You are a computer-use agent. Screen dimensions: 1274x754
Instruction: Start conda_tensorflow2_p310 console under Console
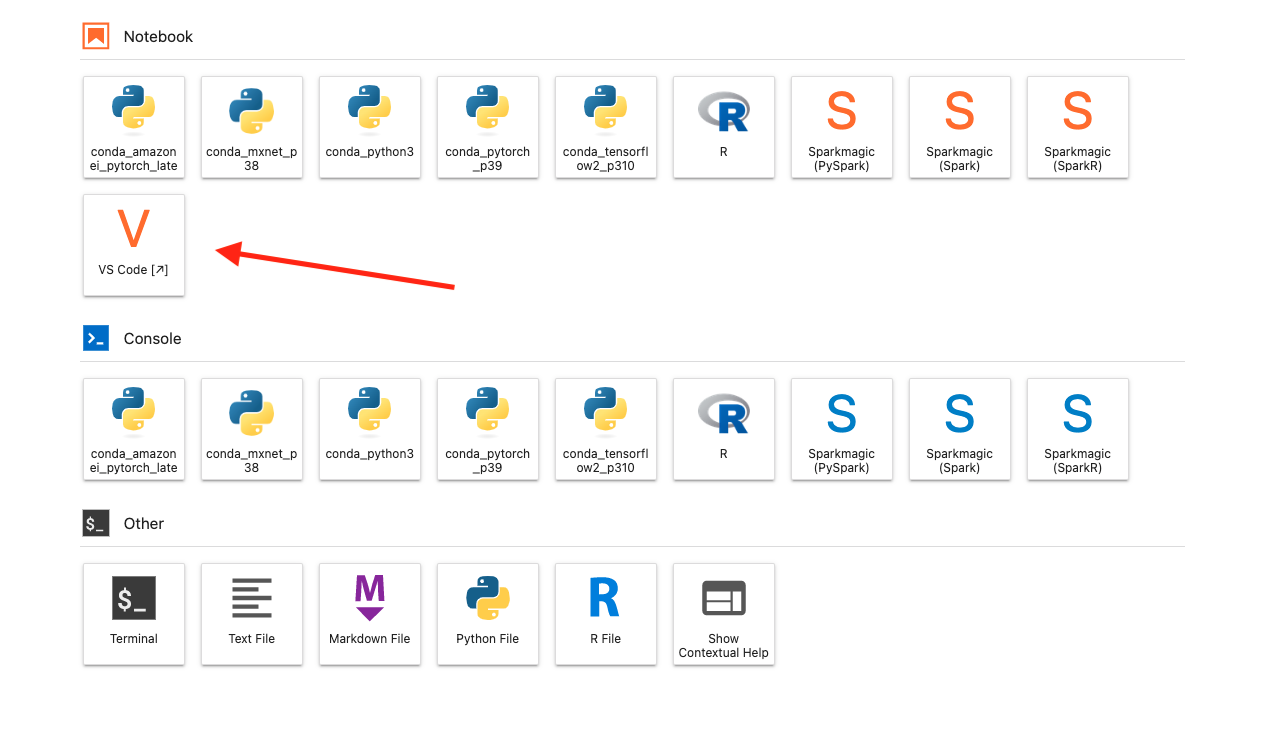pos(606,429)
